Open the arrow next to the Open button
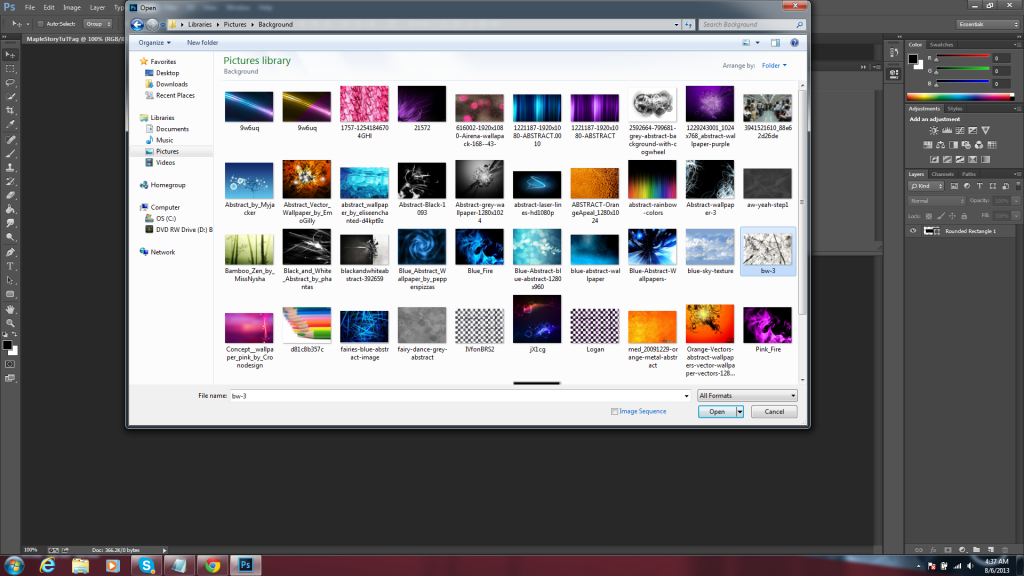Viewport: 1024px width, 576px height. click(740, 411)
